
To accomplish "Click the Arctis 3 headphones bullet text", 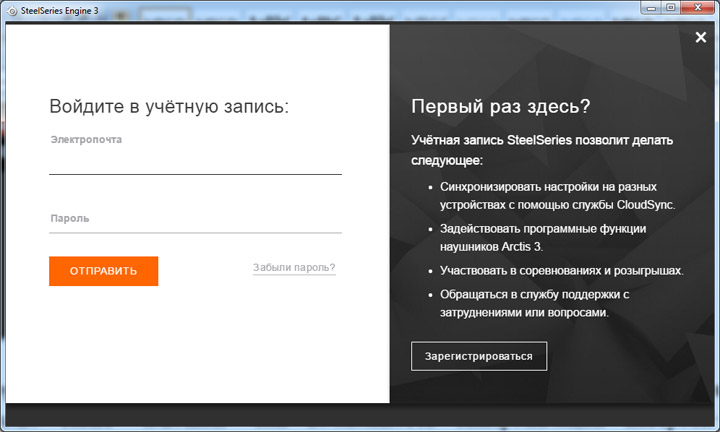I will (543, 237).
